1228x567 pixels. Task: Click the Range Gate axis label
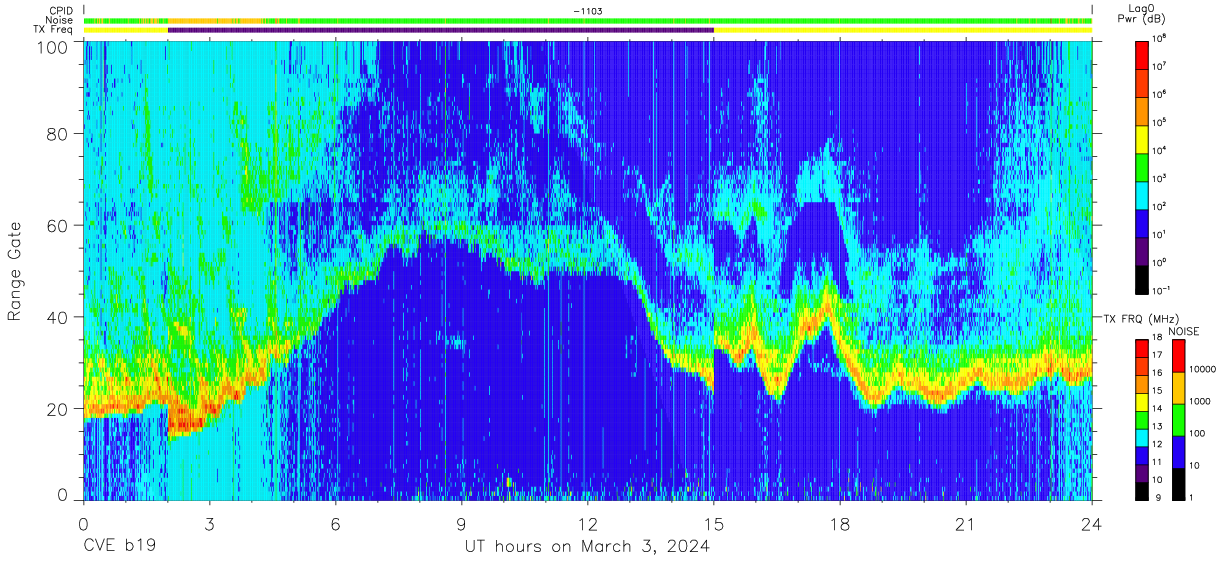click(x=15, y=270)
